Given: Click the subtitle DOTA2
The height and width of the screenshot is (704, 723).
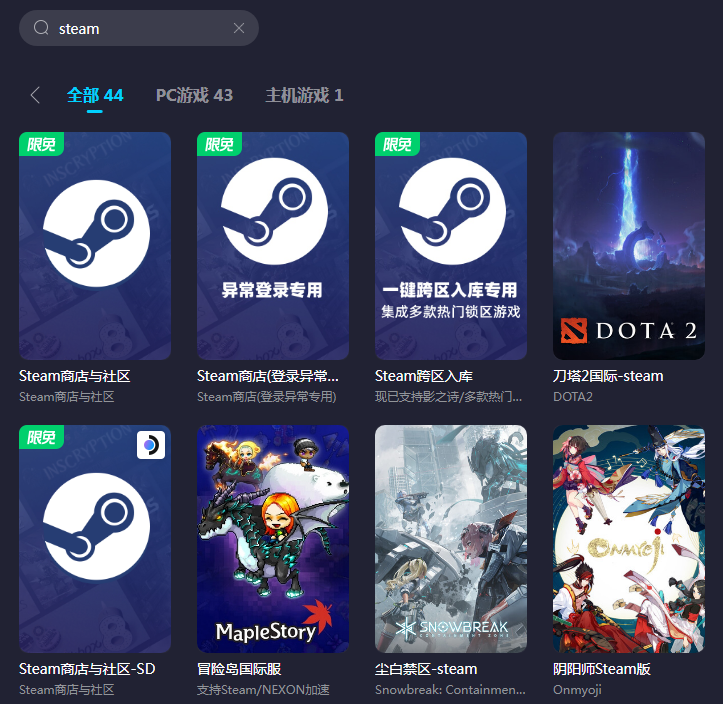Looking at the screenshot, I should (x=573, y=397).
